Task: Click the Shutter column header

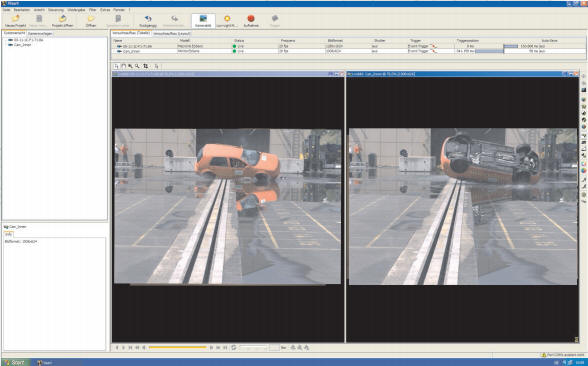Action: pyautogui.click(x=380, y=40)
